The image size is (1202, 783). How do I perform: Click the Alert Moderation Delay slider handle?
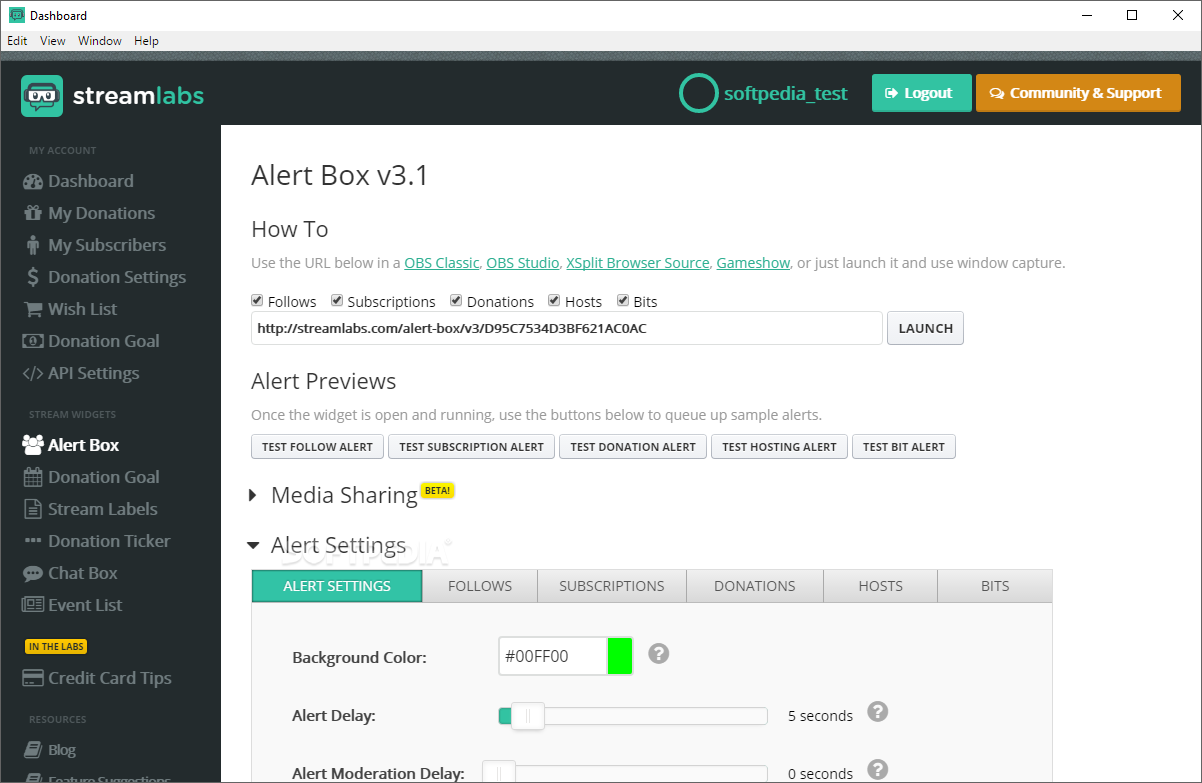point(499,773)
